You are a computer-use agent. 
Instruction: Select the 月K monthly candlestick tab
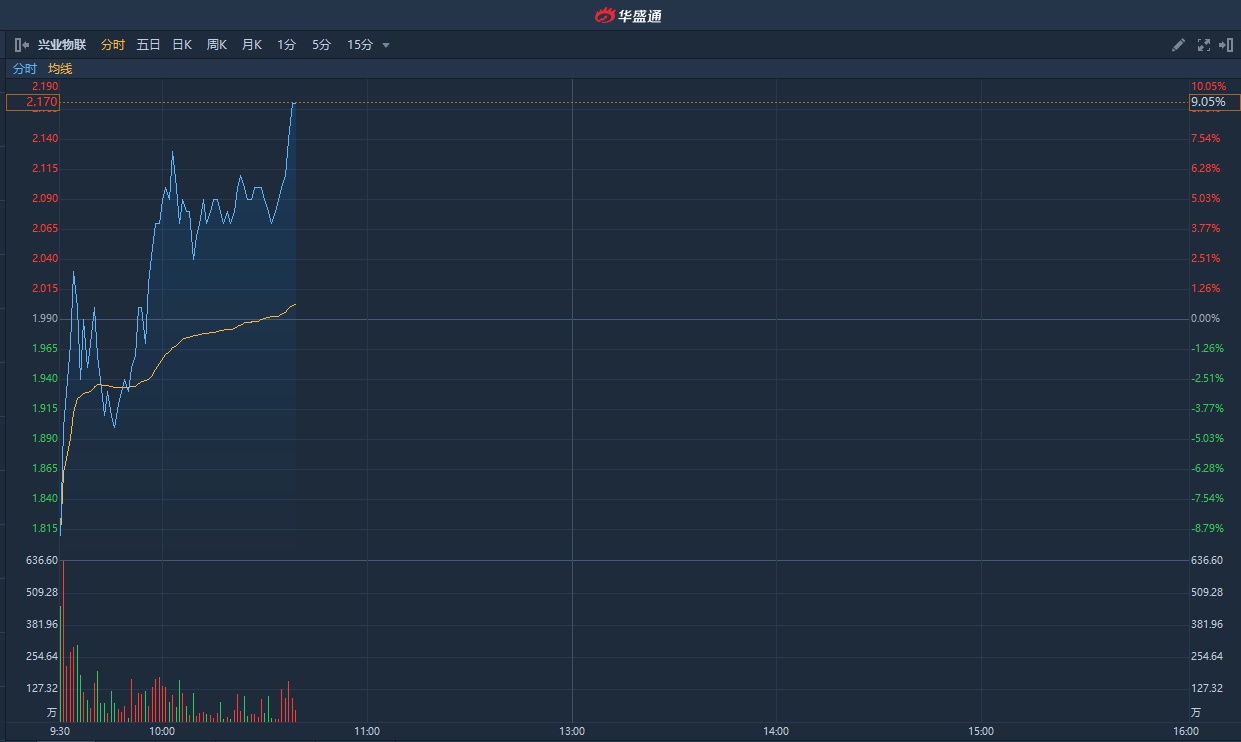[x=251, y=45]
